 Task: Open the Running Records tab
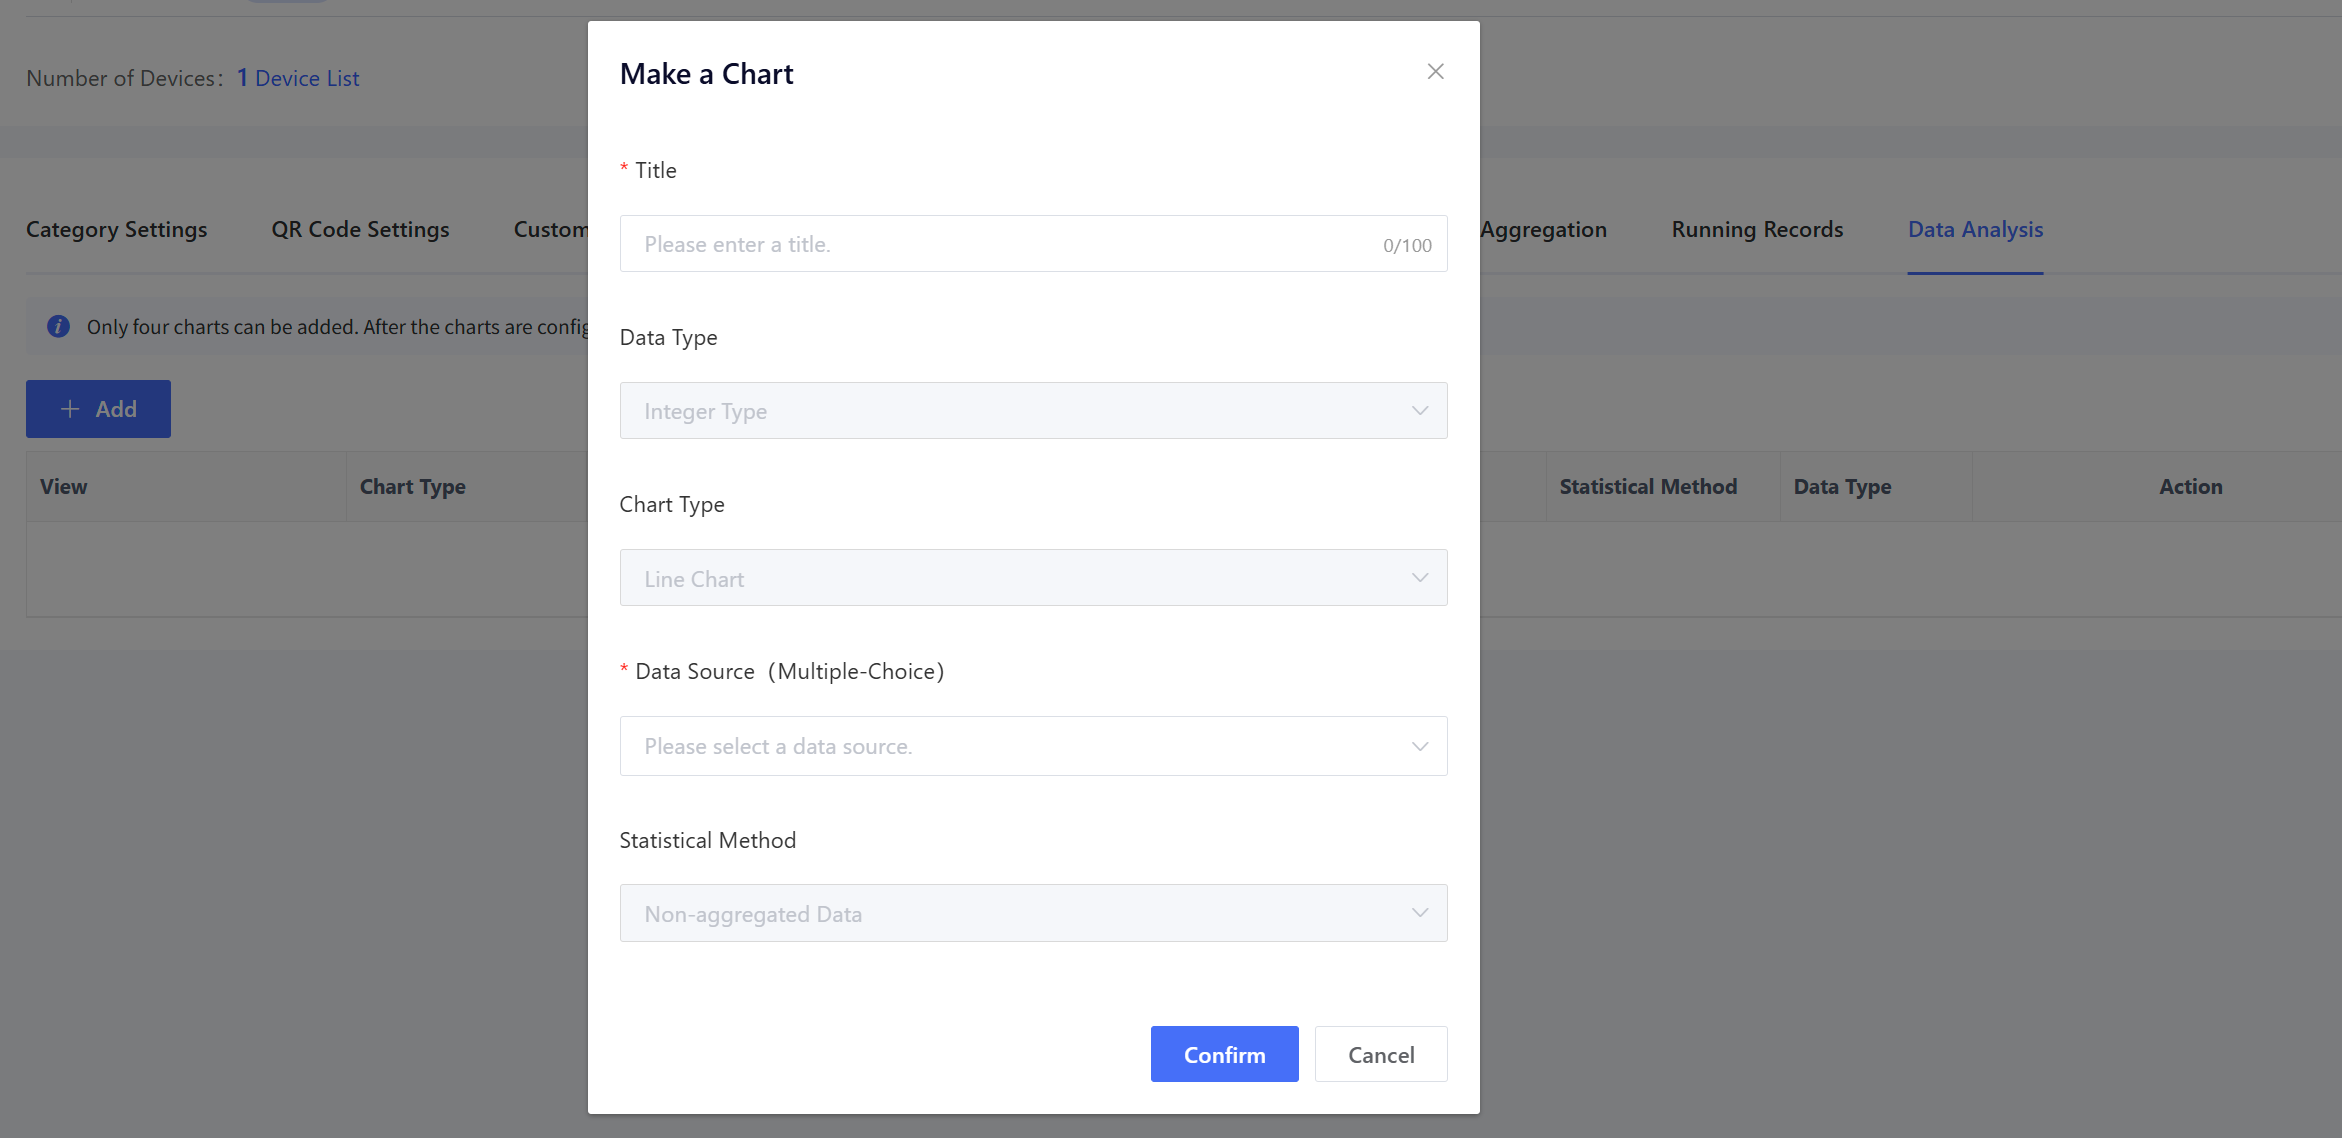click(x=1757, y=229)
